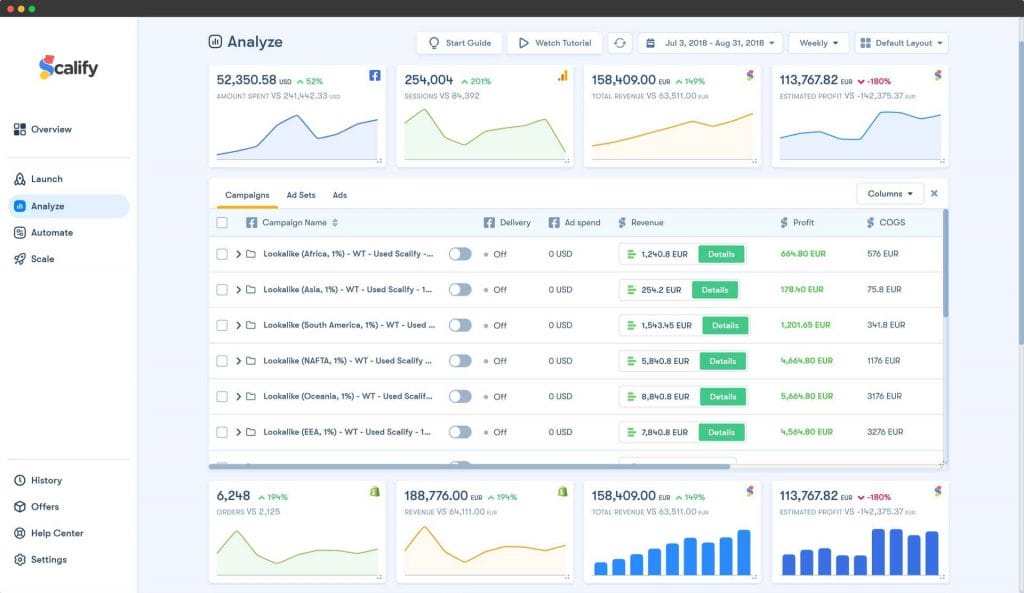Tick the select-all campaigns header checkbox
The height and width of the screenshot is (593, 1024).
pyautogui.click(x=222, y=223)
